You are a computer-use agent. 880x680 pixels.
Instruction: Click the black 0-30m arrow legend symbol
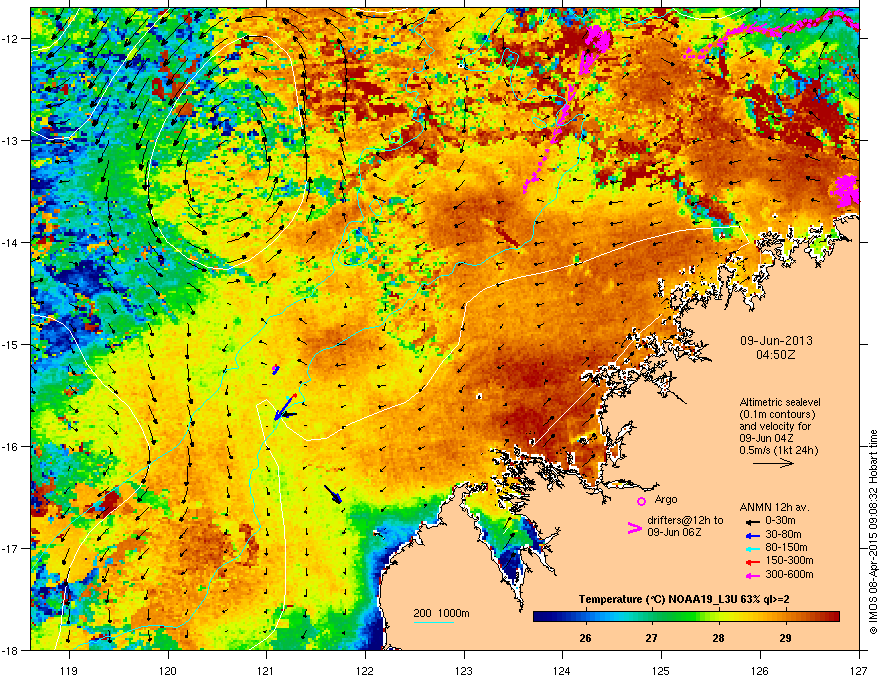point(752,521)
